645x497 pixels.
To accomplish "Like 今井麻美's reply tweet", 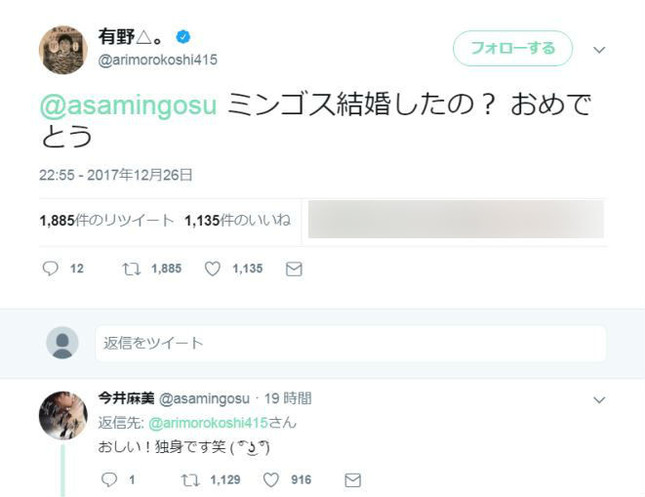I will click(270, 480).
